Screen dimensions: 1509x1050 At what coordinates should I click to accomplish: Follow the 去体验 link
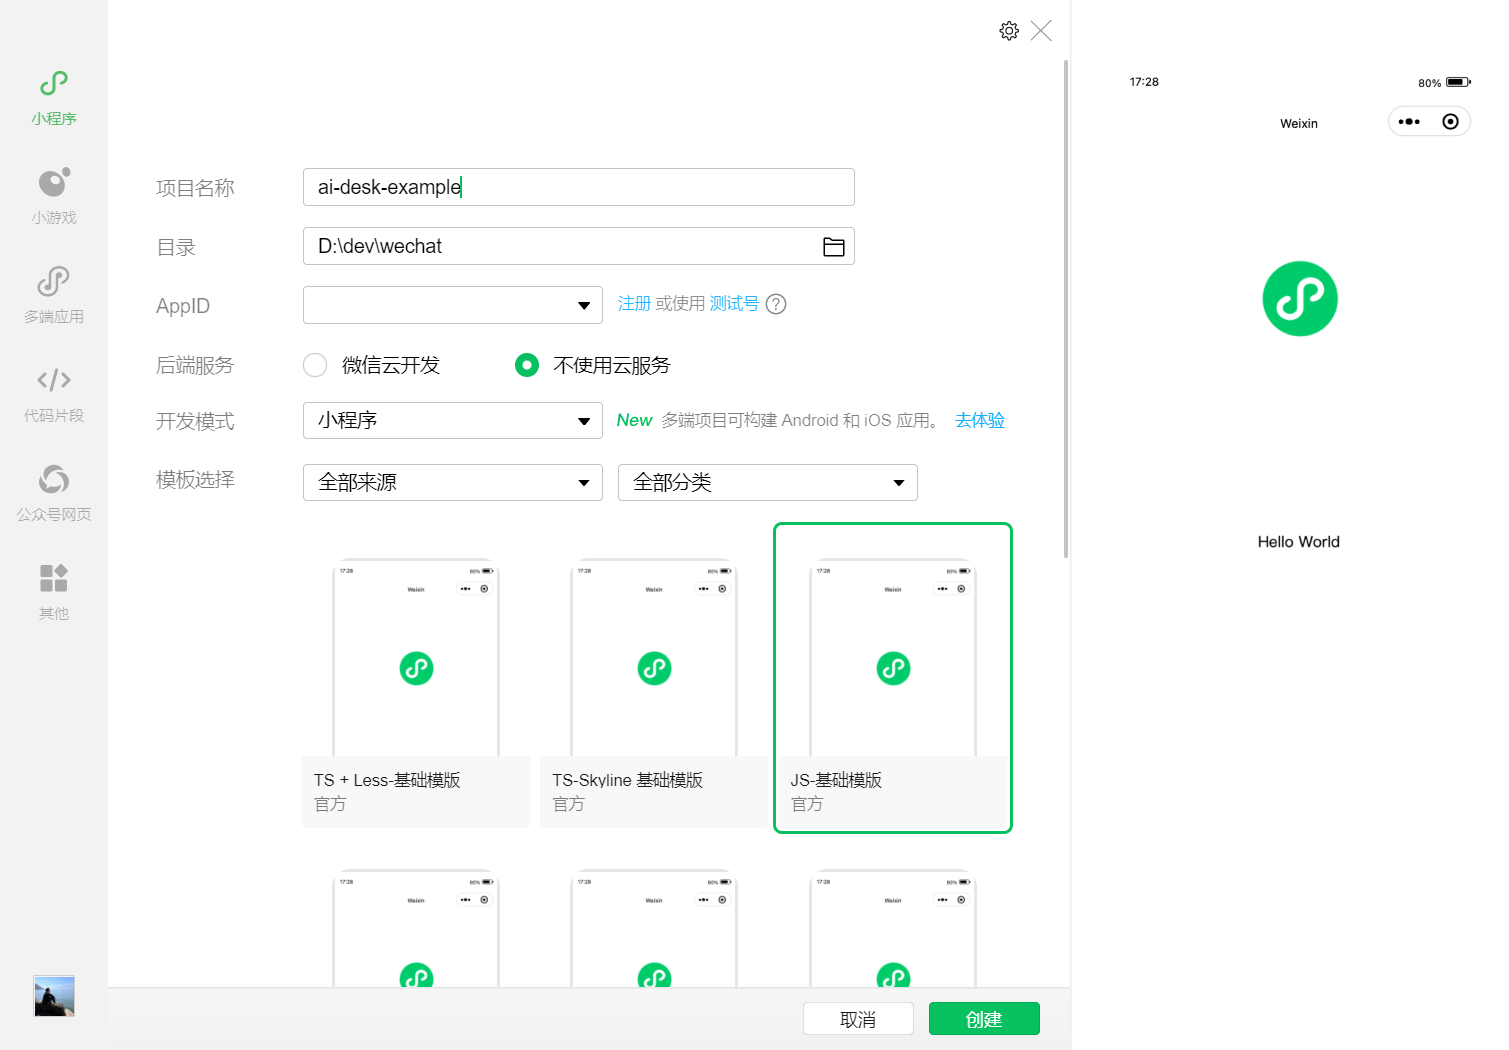coord(980,421)
